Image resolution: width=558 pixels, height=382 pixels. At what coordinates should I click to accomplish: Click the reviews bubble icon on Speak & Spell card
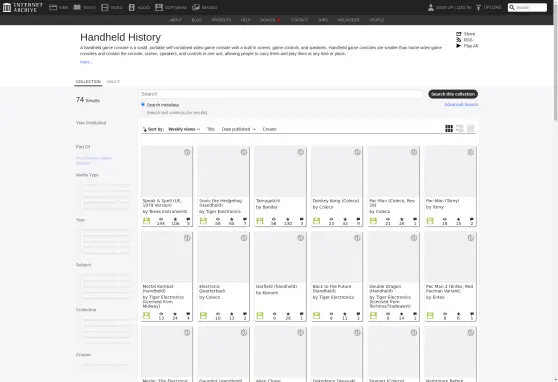(x=188, y=219)
